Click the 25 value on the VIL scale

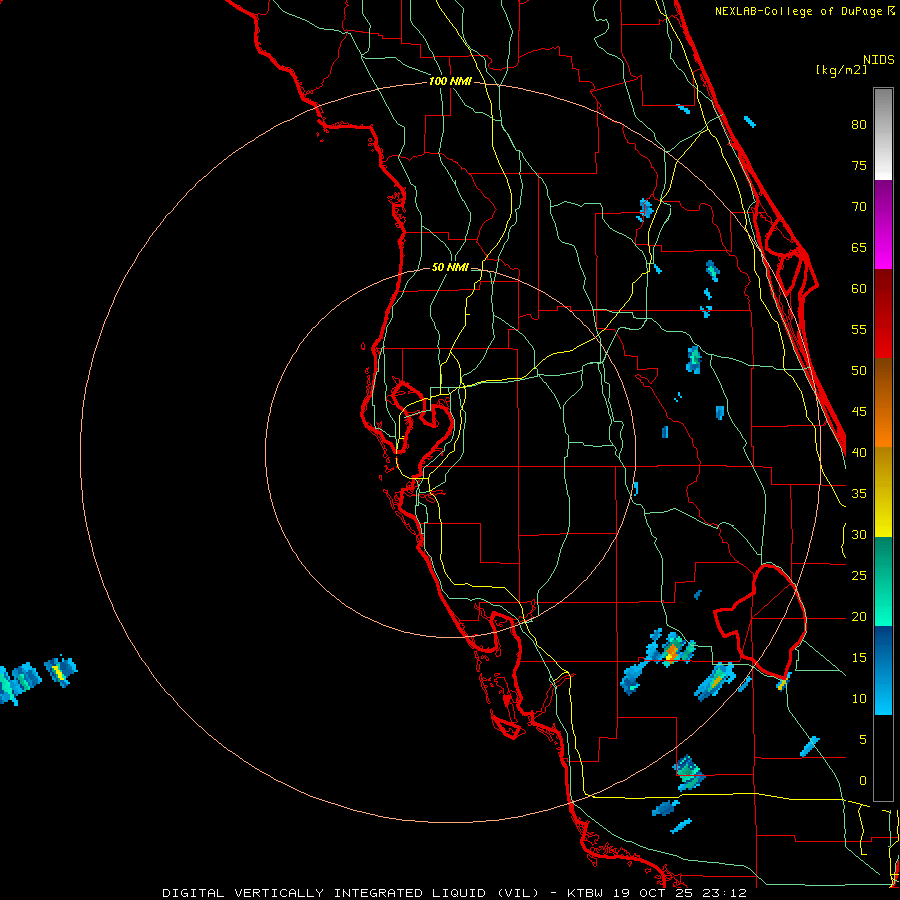point(859,576)
